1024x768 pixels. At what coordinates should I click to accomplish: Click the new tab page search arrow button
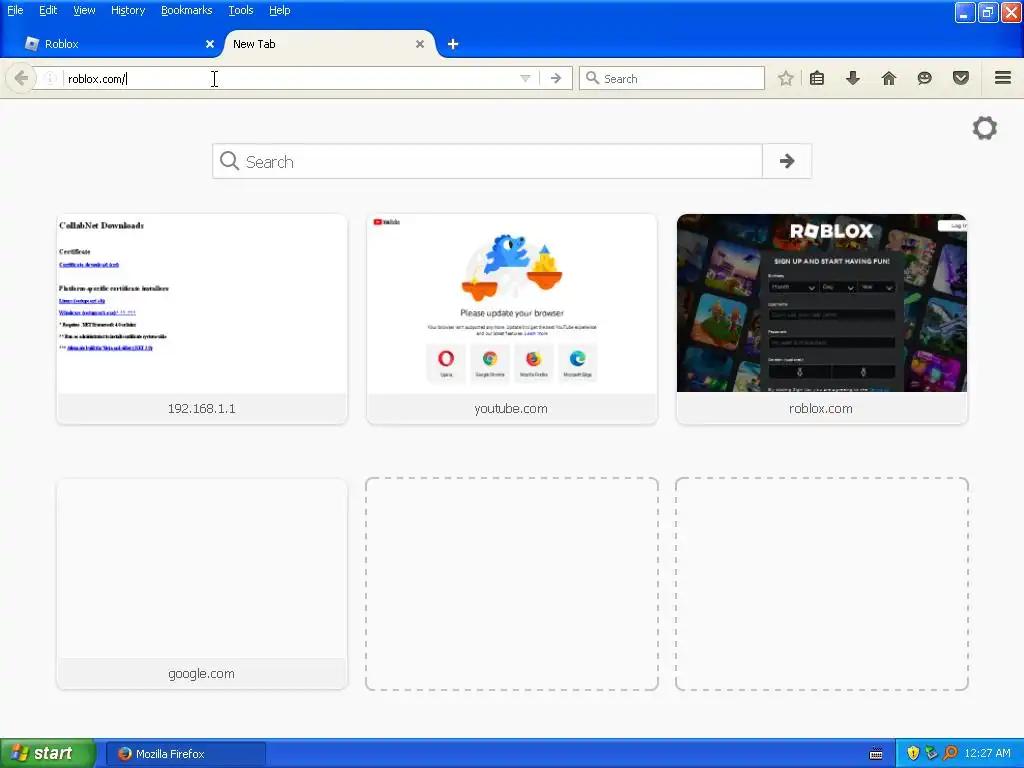(x=787, y=161)
